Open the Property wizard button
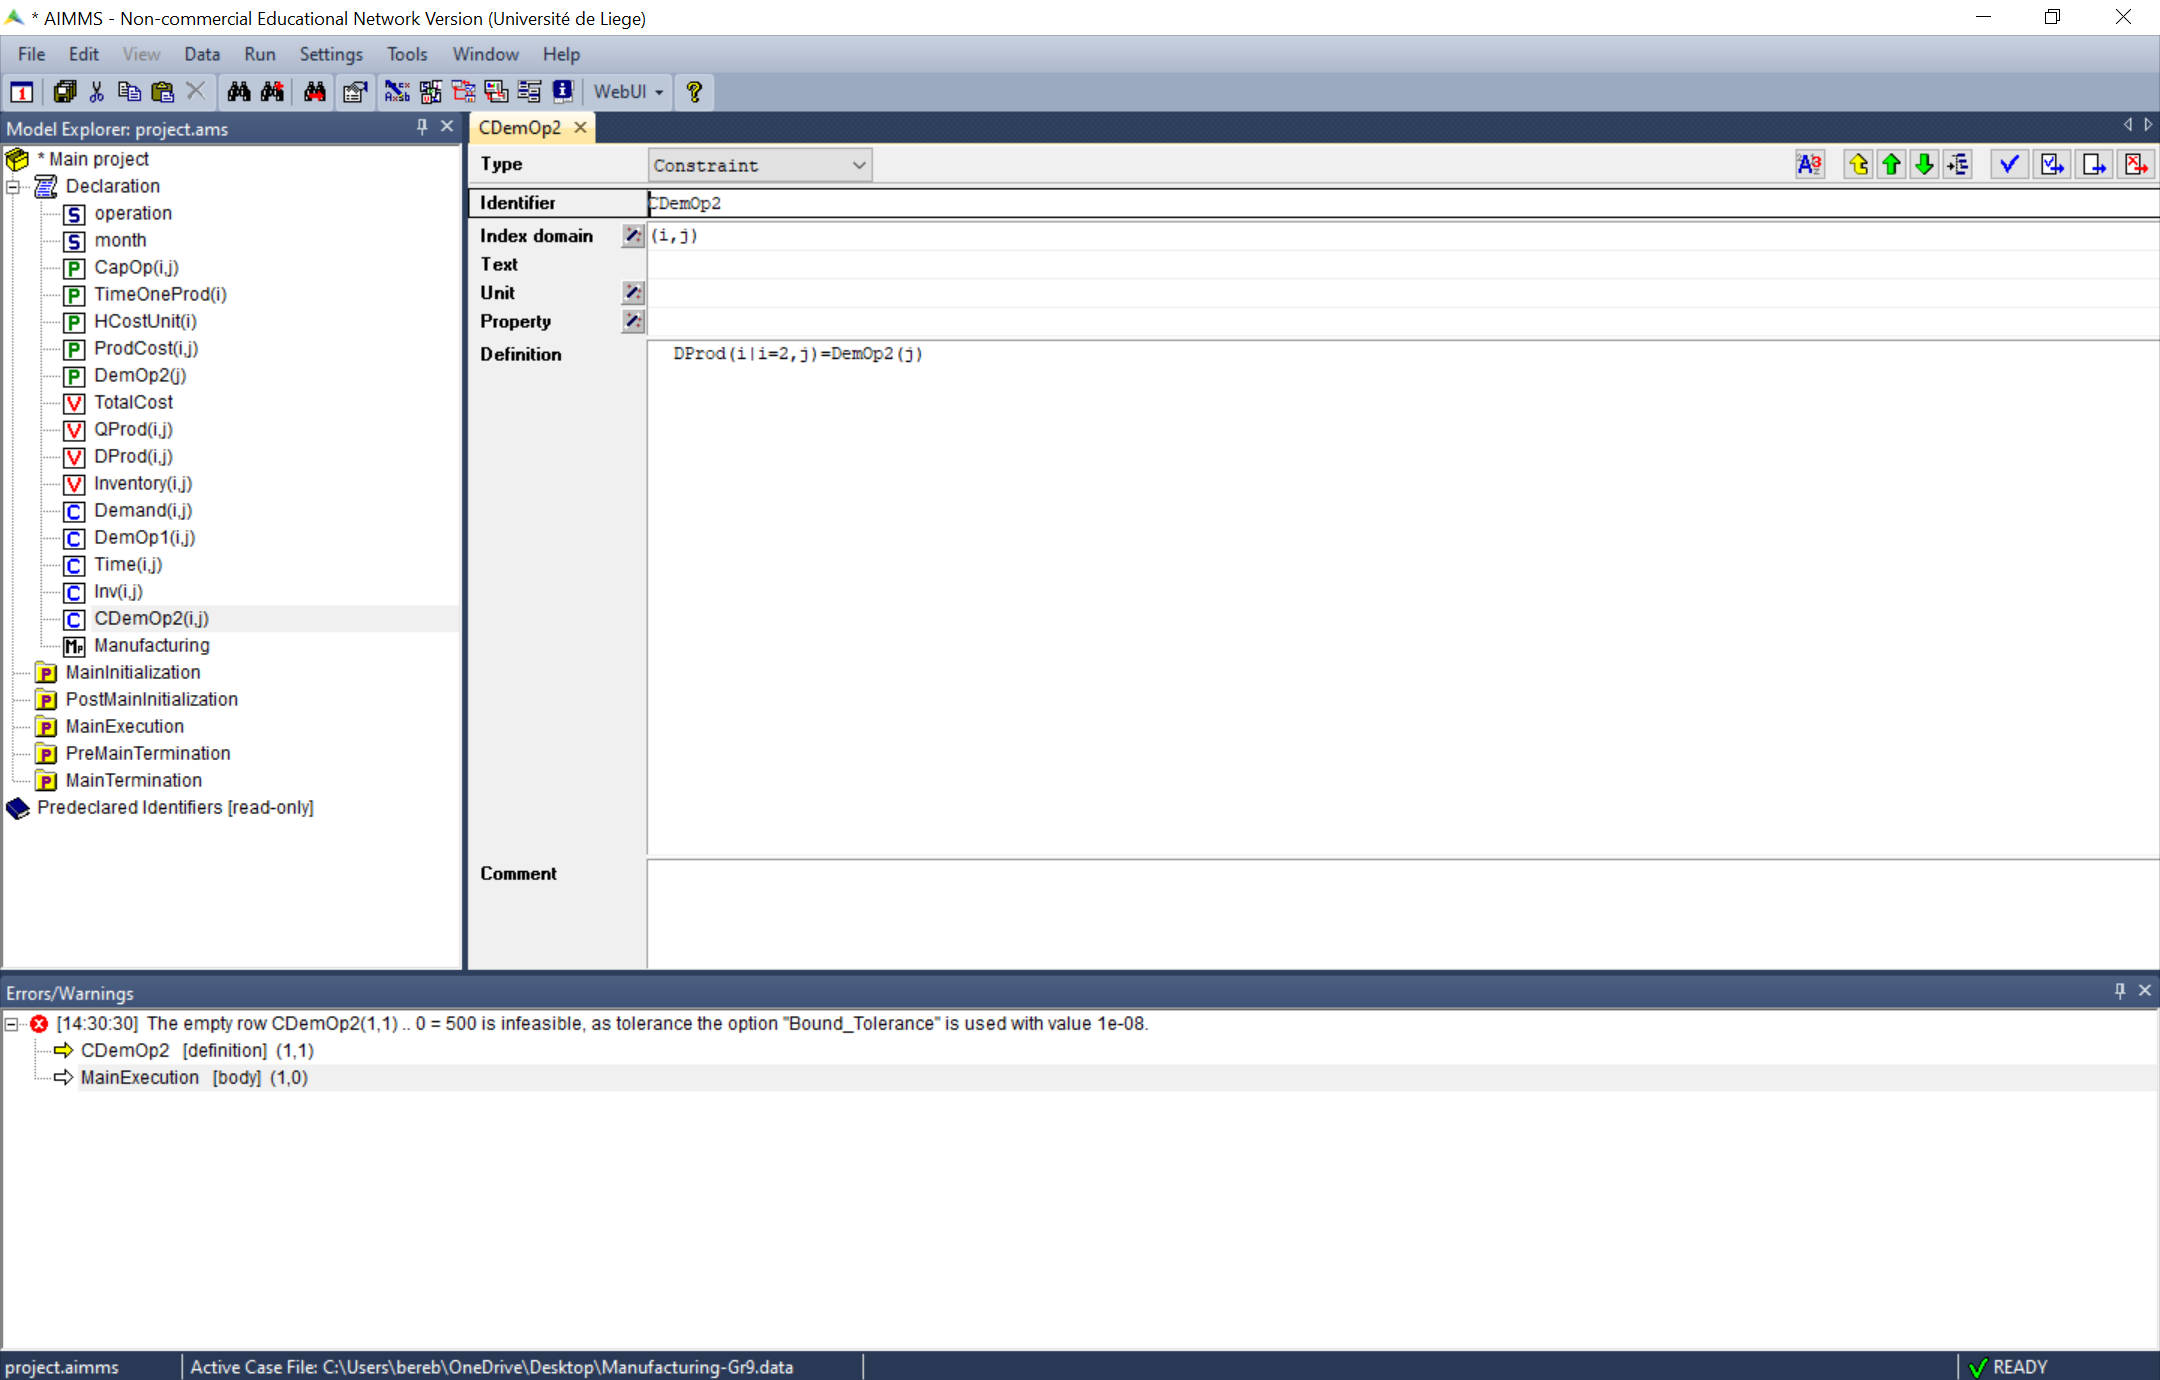The height and width of the screenshot is (1380, 2160). pos(632,321)
